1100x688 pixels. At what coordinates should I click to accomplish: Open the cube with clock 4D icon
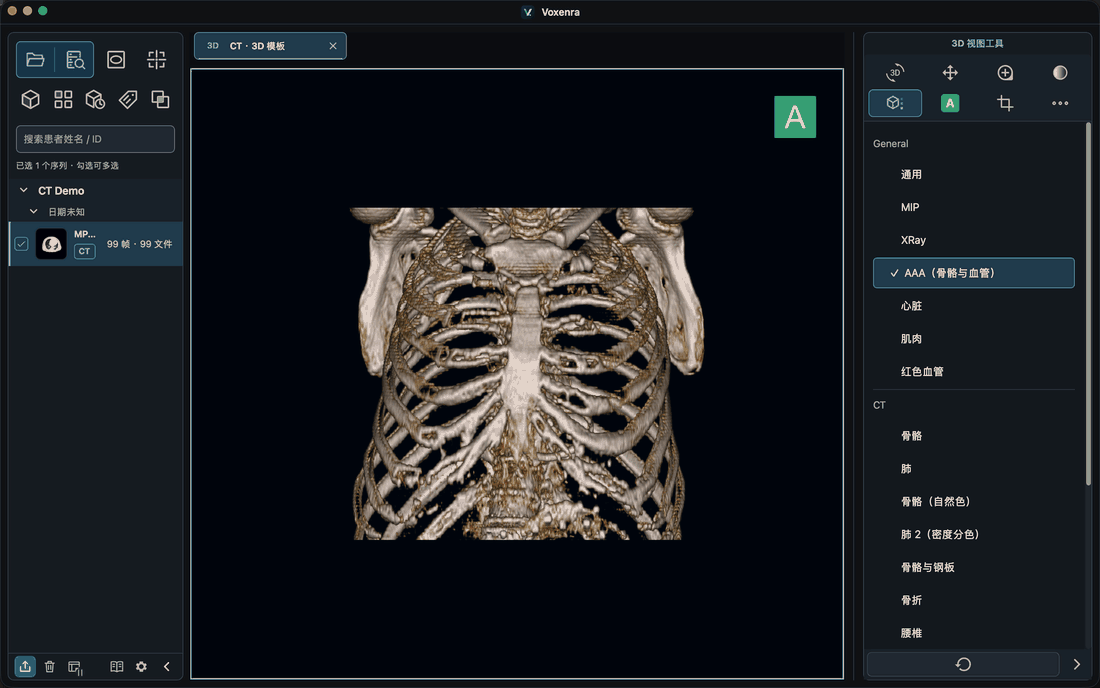tap(95, 100)
